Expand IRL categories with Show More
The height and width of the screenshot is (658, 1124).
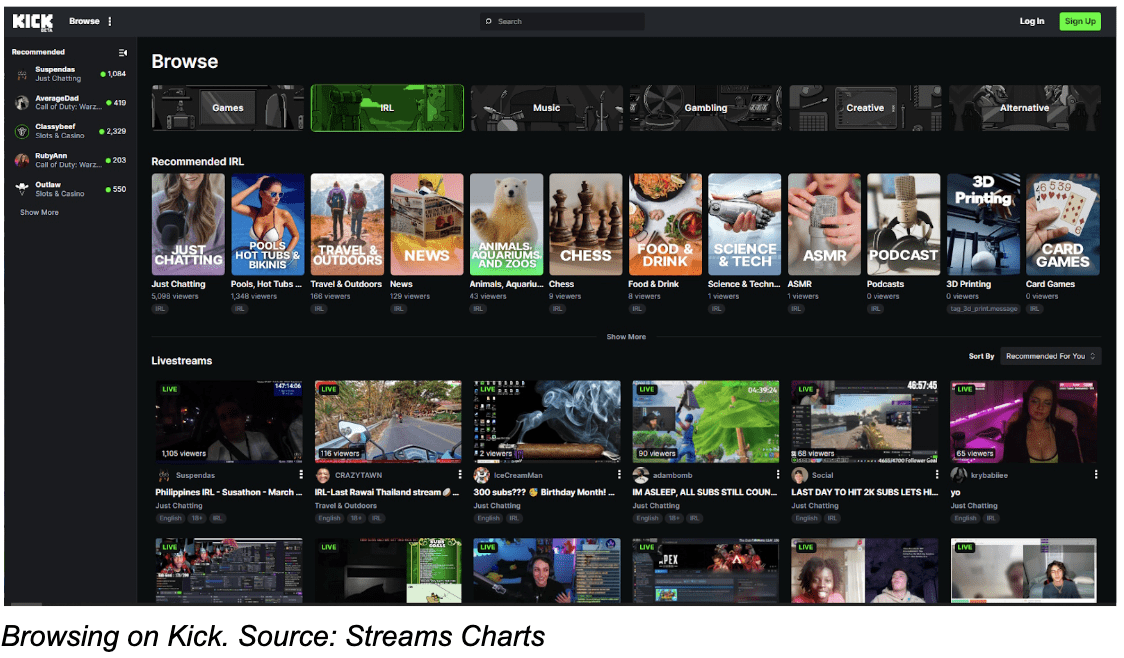pos(626,337)
